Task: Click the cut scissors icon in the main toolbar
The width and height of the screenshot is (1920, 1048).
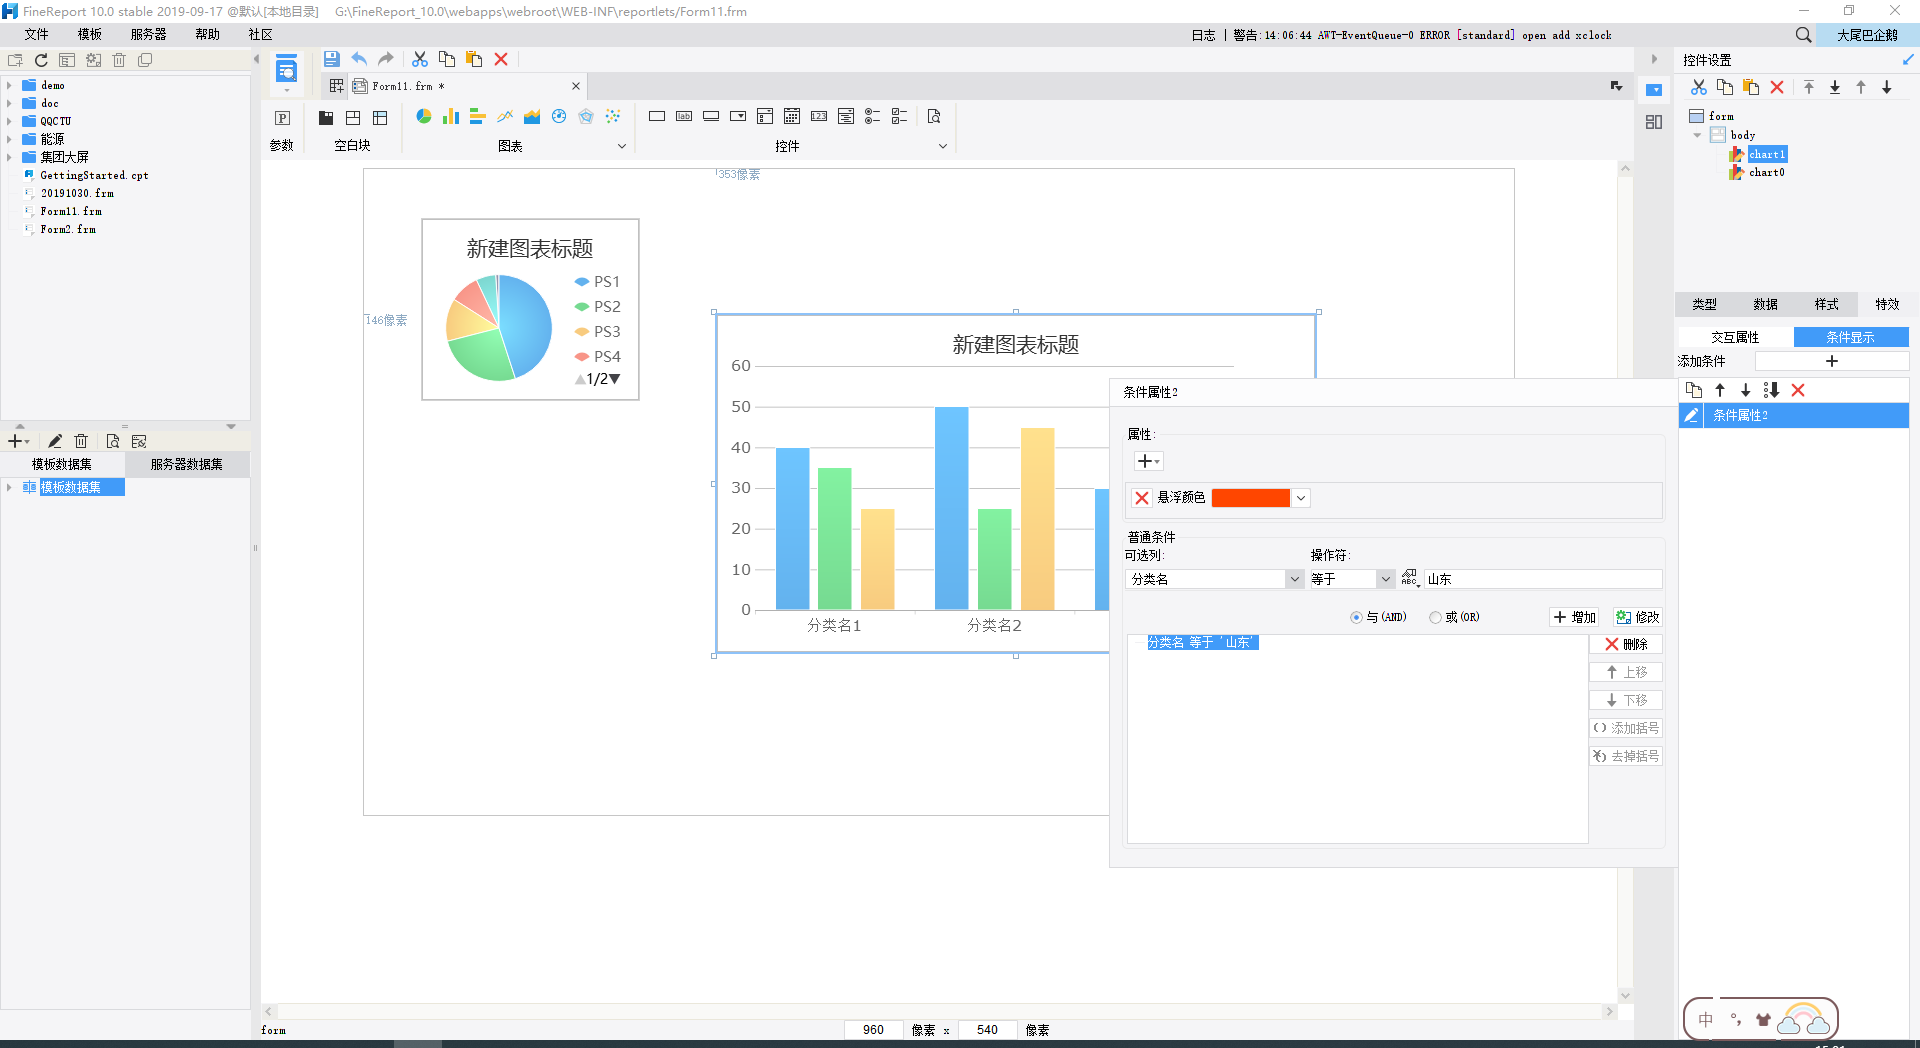Action: pos(420,59)
